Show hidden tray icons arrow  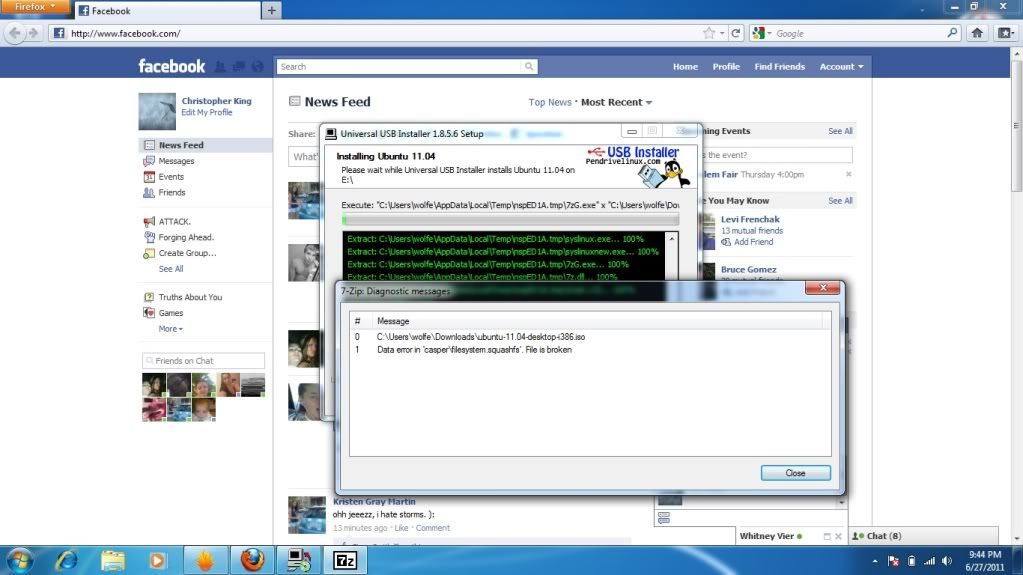[x=875, y=561]
